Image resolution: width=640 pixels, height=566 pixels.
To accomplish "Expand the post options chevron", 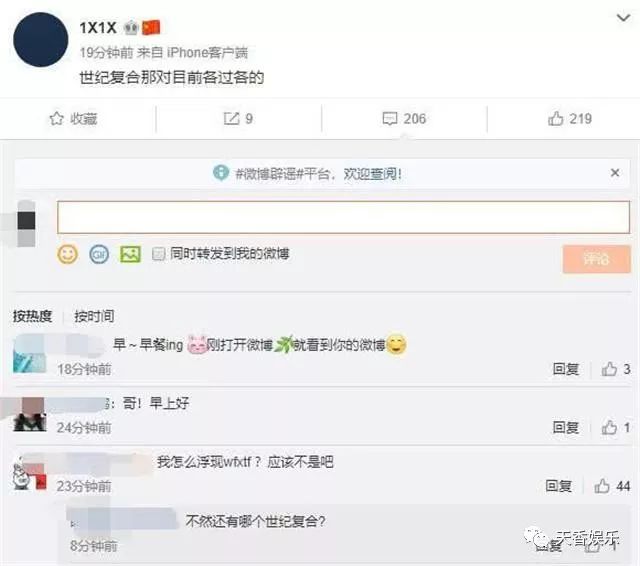I will 623,18.
